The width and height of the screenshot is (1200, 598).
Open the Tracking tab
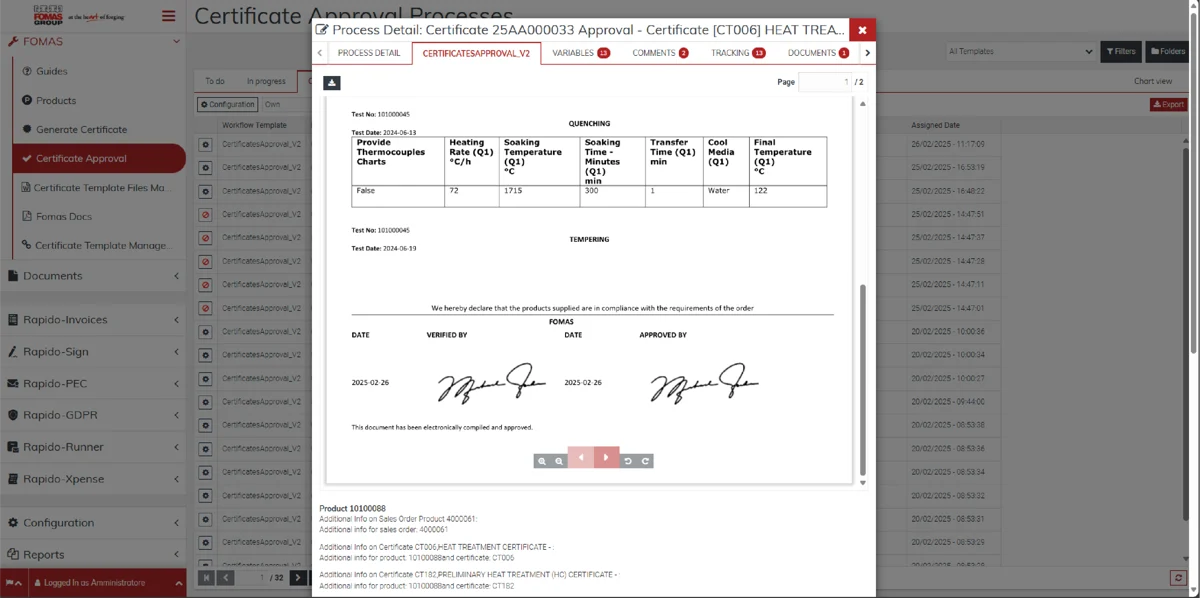pos(738,53)
